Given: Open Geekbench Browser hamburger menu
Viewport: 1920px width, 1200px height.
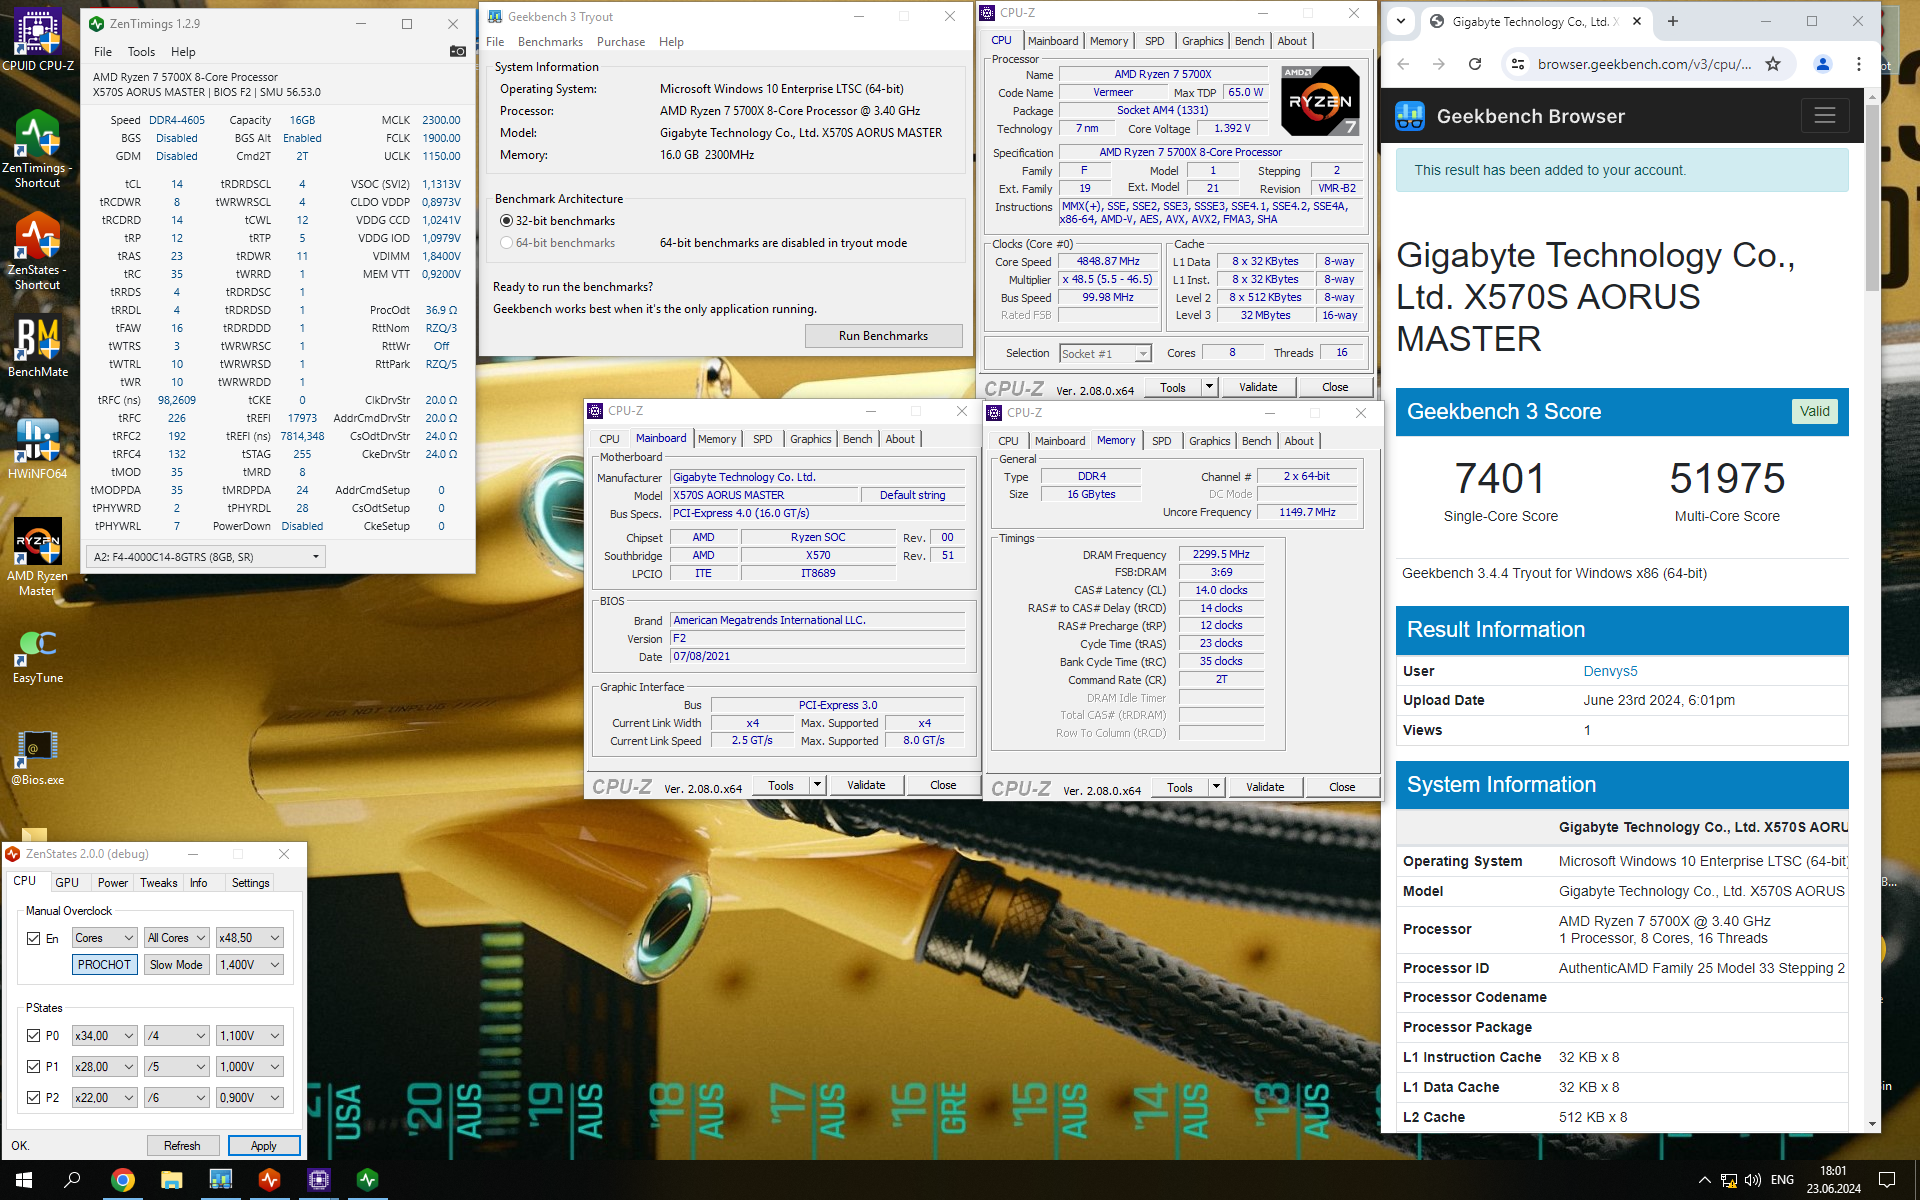Looking at the screenshot, I should [1824, 116].
